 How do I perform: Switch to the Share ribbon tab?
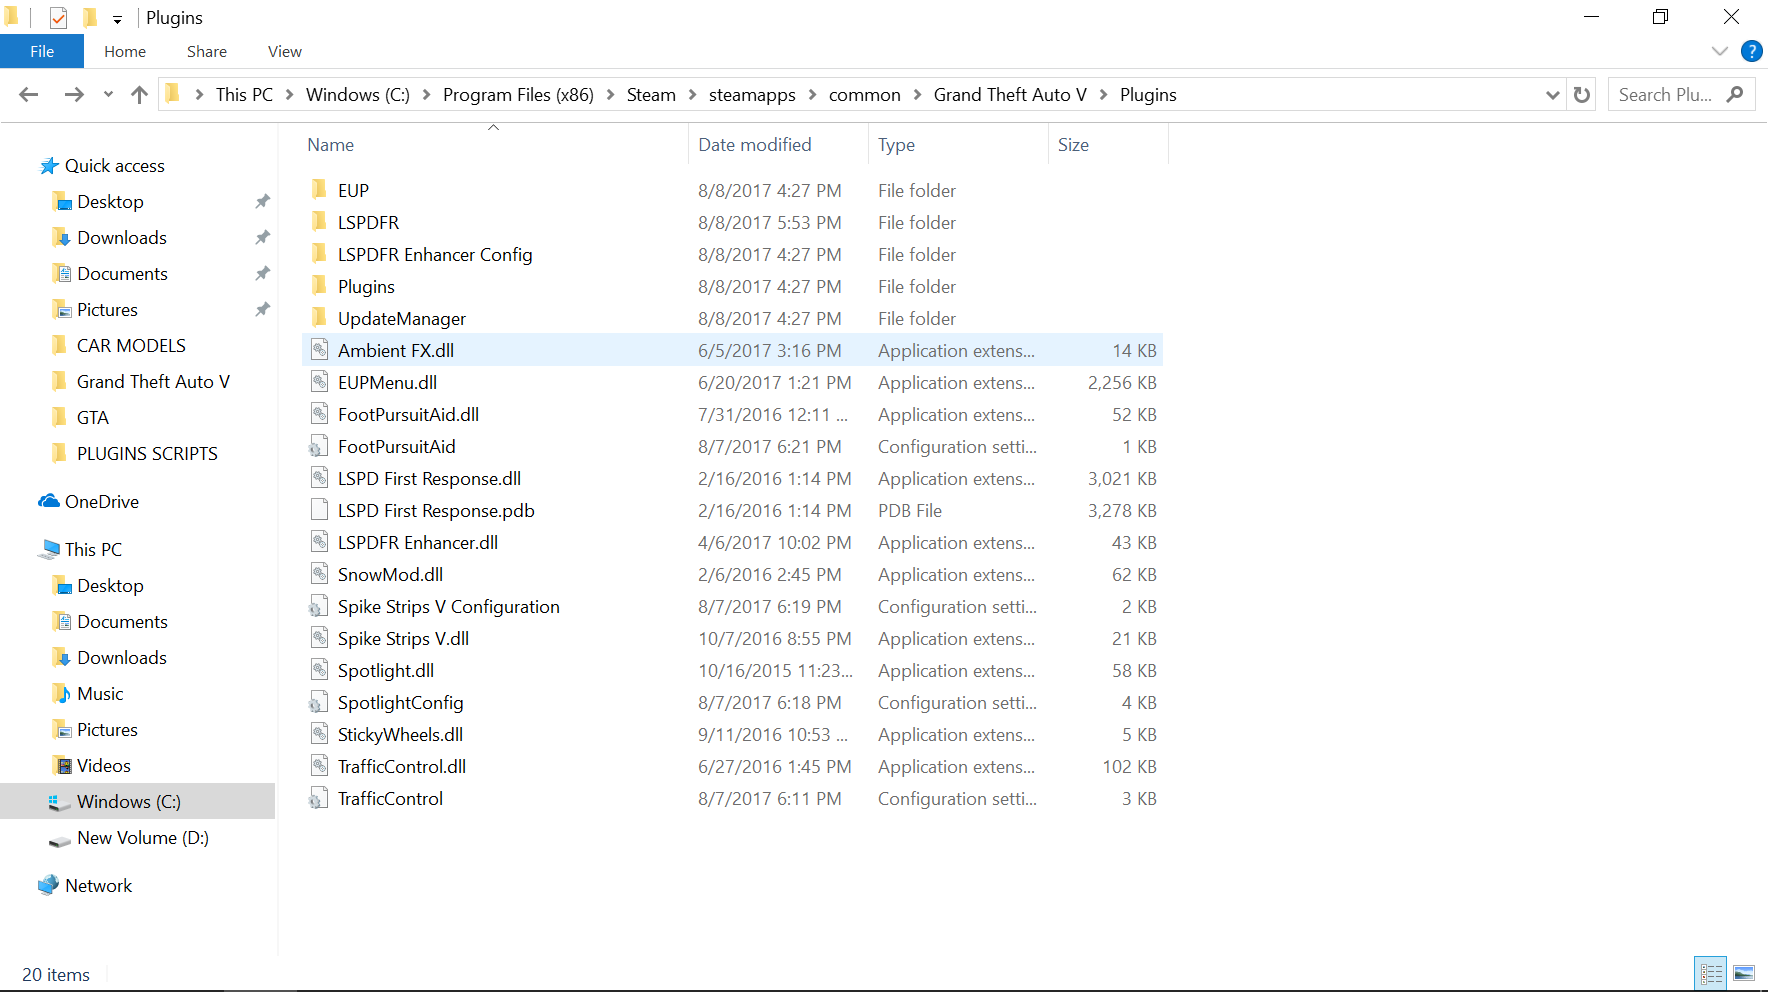pos(207,52)
